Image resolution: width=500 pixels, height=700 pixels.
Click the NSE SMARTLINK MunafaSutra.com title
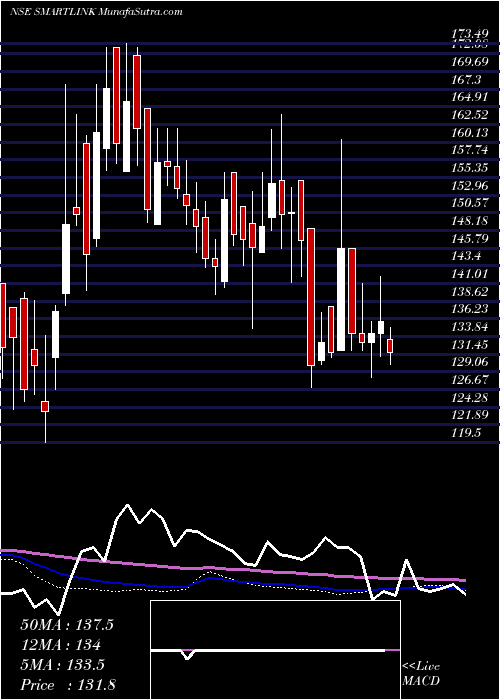click(x=96, y=12)
